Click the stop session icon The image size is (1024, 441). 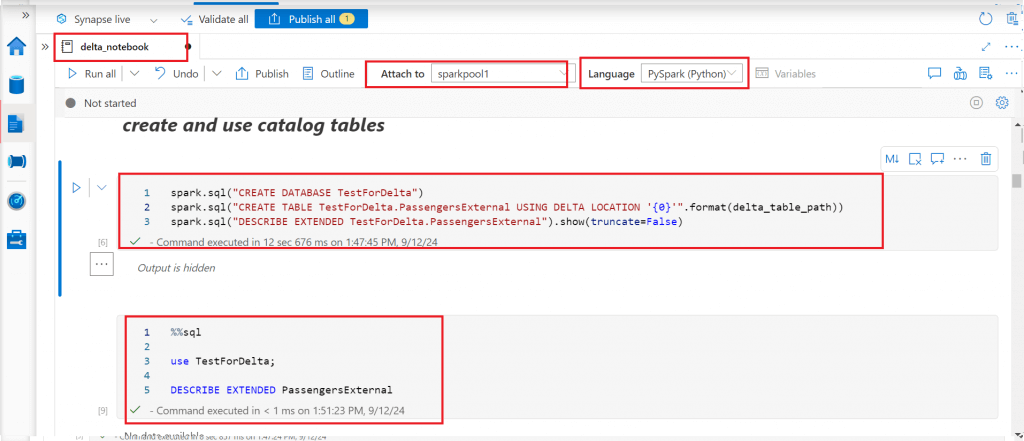pyautogui.click(x=977, y=103)
